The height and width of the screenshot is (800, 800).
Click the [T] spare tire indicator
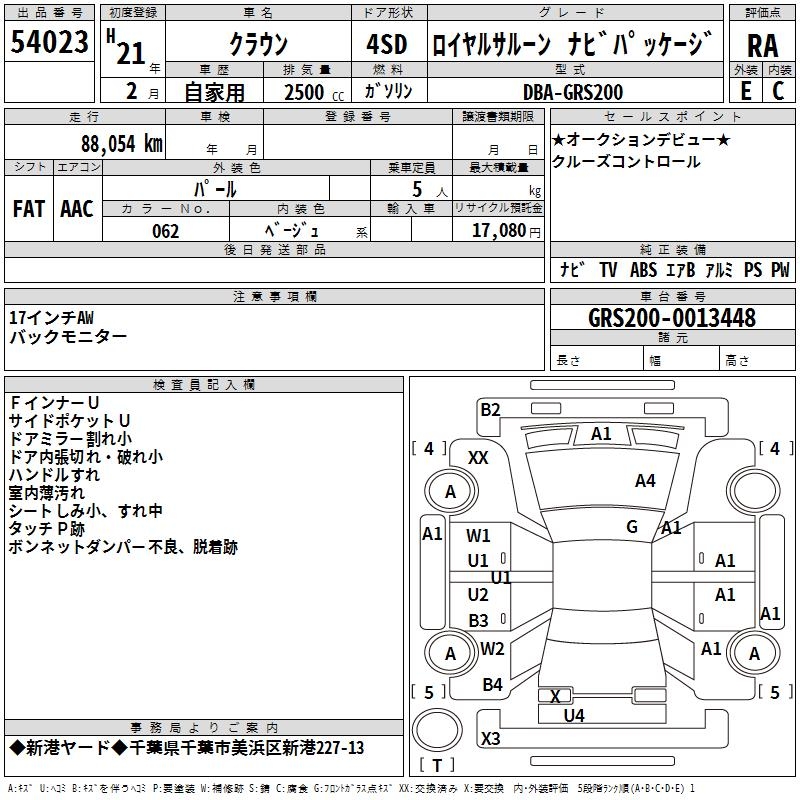click(x=436, y=766)
